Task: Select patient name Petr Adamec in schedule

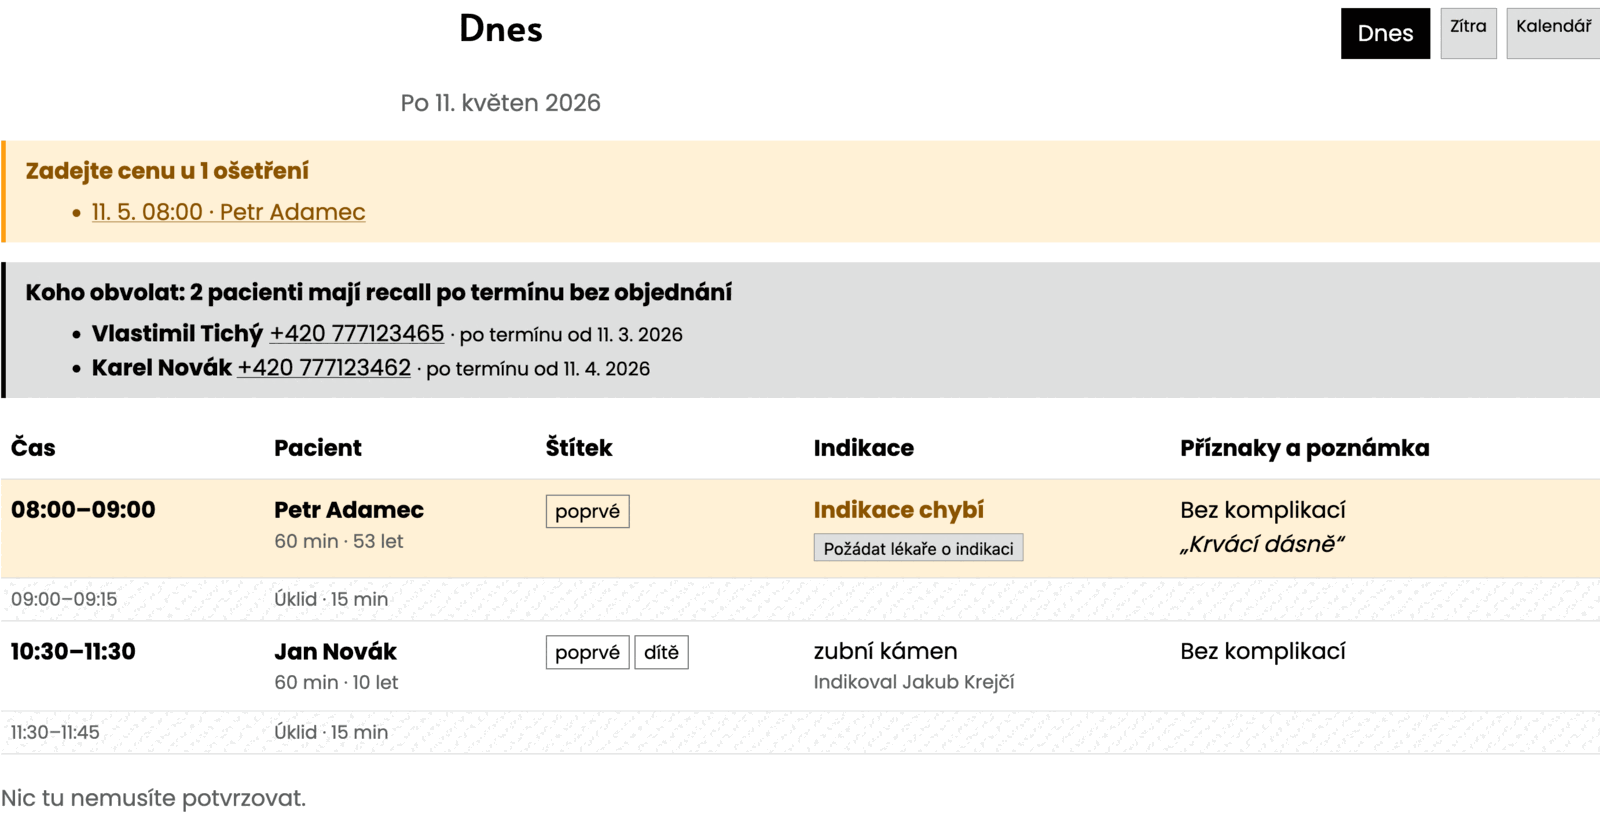Action: [349, 510]
